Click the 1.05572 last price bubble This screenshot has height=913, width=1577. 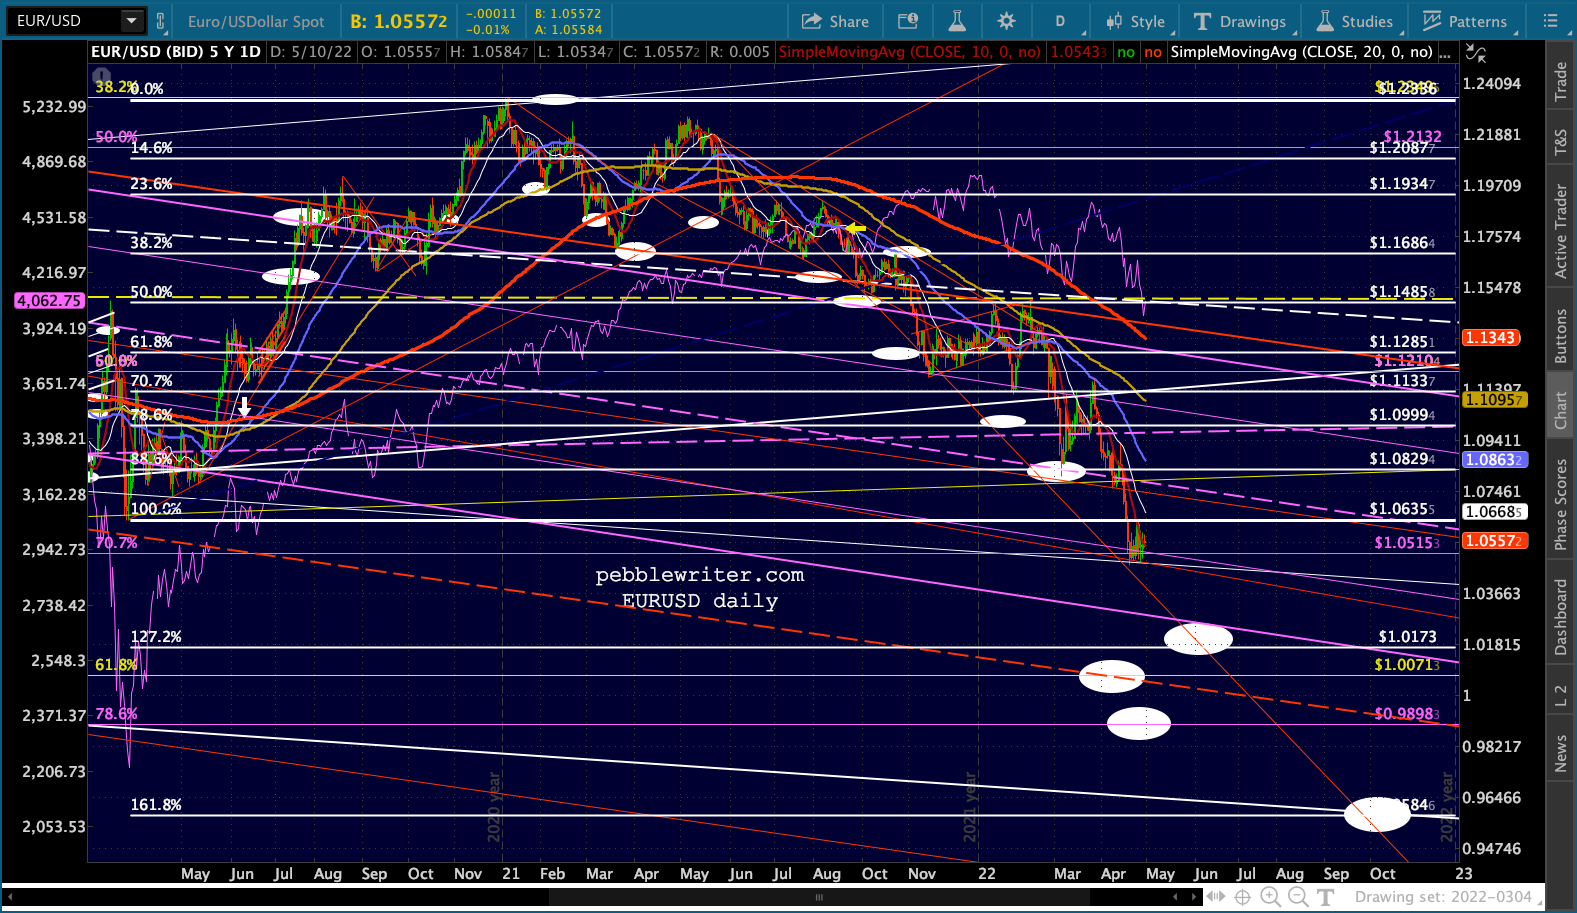pos(1494,541)
